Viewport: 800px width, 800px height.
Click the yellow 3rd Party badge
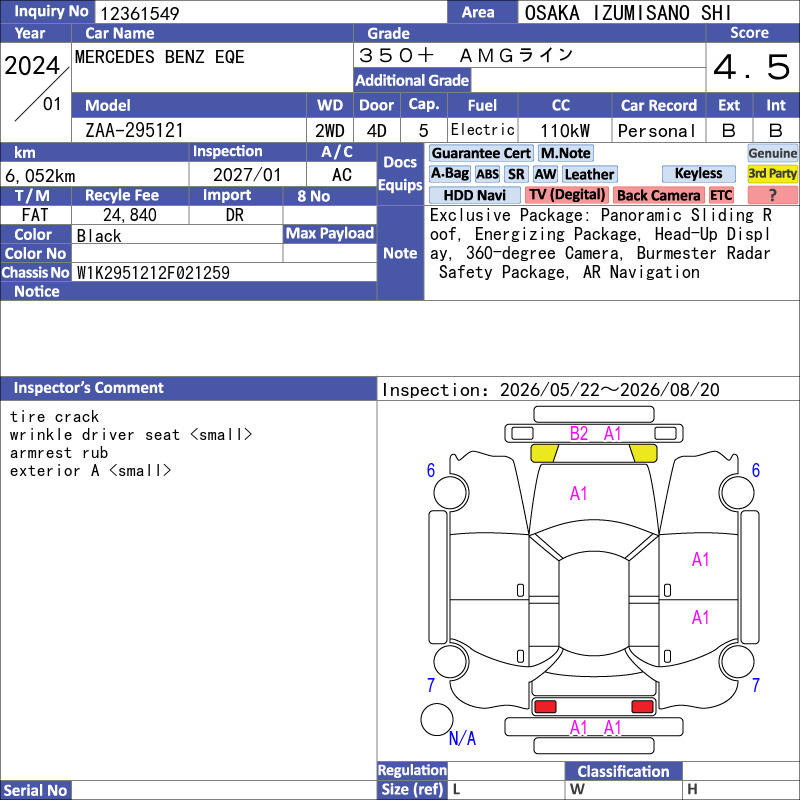[x=772, y=174]
